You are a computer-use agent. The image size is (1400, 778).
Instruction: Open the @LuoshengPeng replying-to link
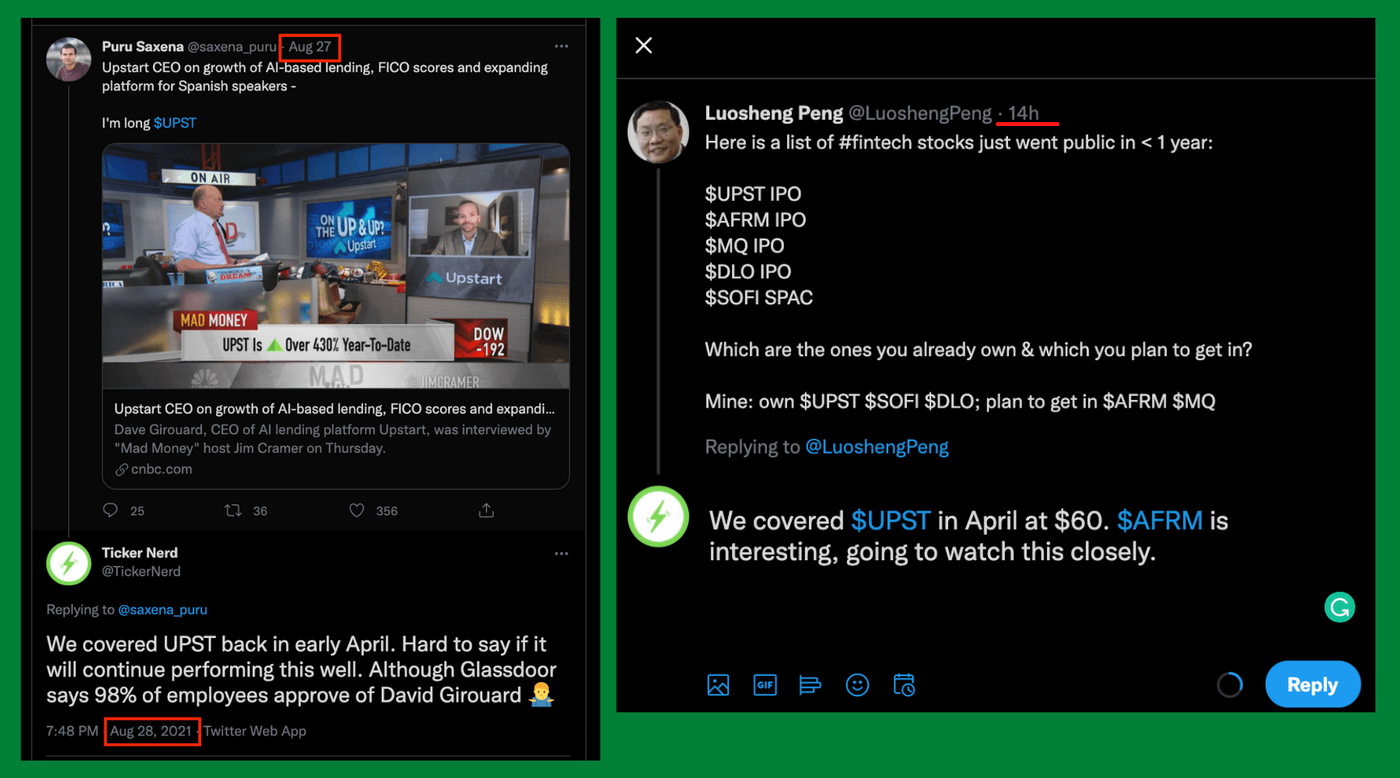(877, 447)
